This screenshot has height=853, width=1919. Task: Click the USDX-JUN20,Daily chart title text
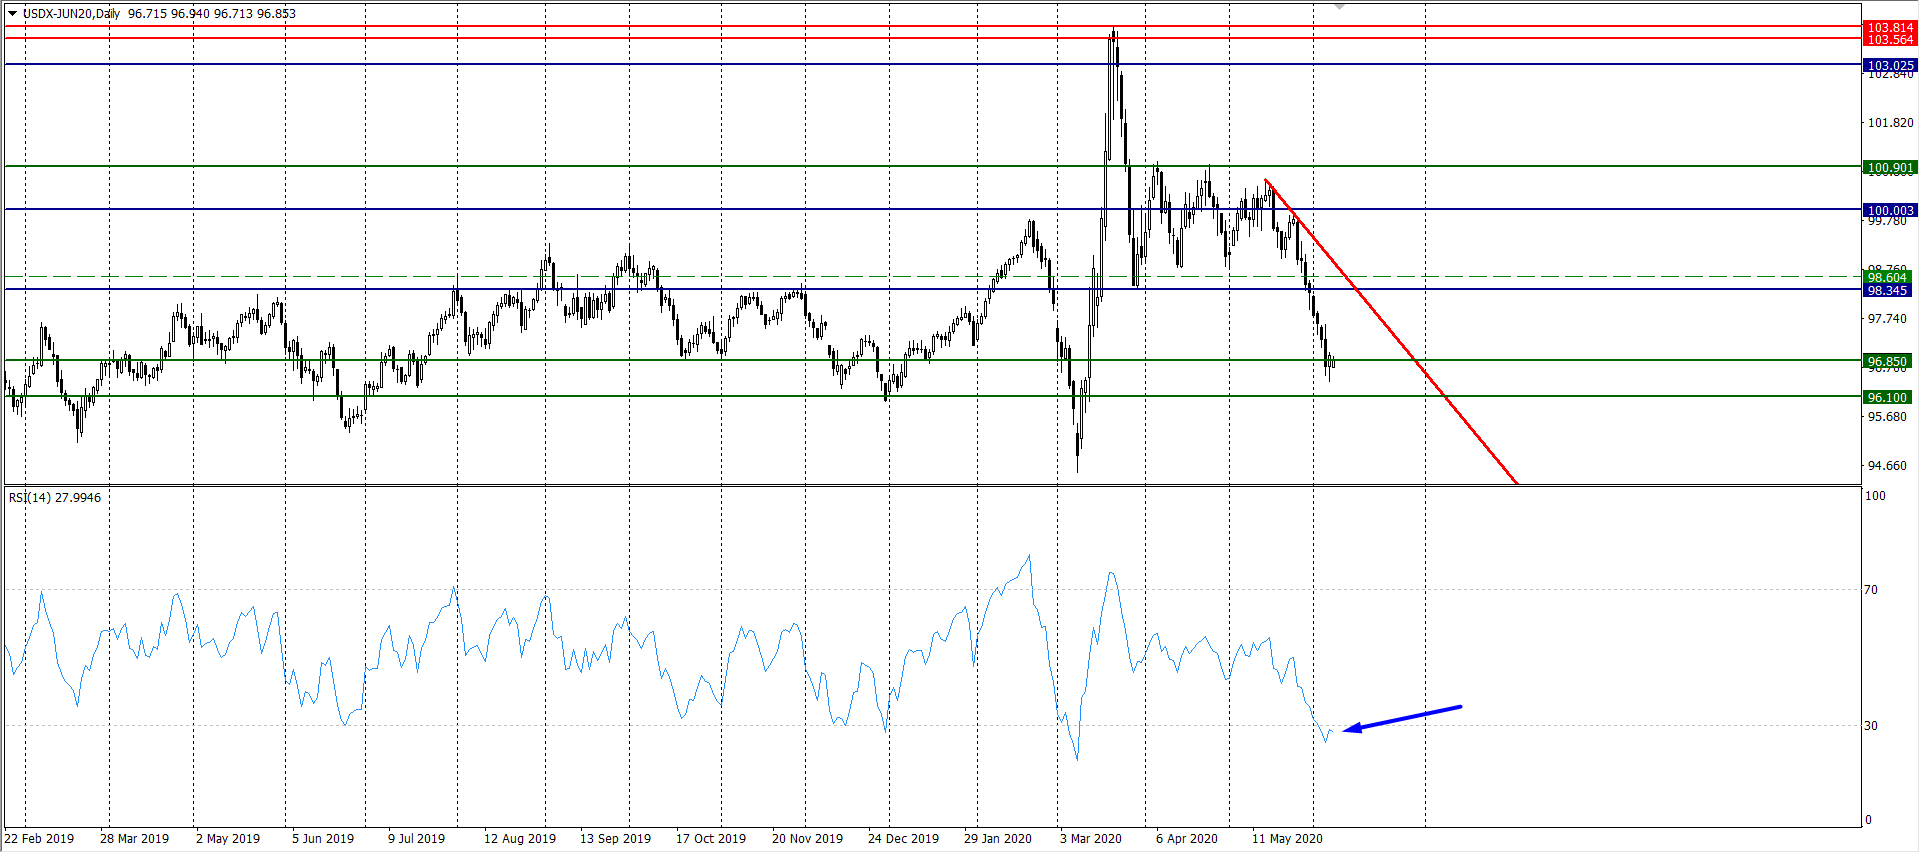coord(71,14)
